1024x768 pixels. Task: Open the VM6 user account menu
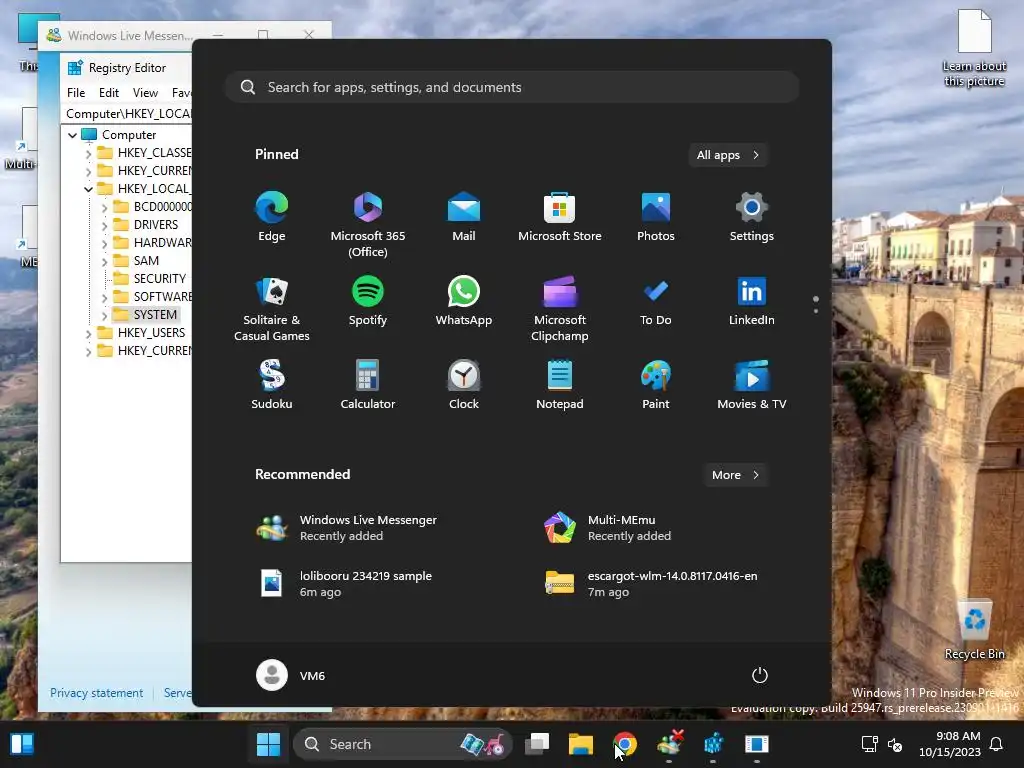click(291, 675)
